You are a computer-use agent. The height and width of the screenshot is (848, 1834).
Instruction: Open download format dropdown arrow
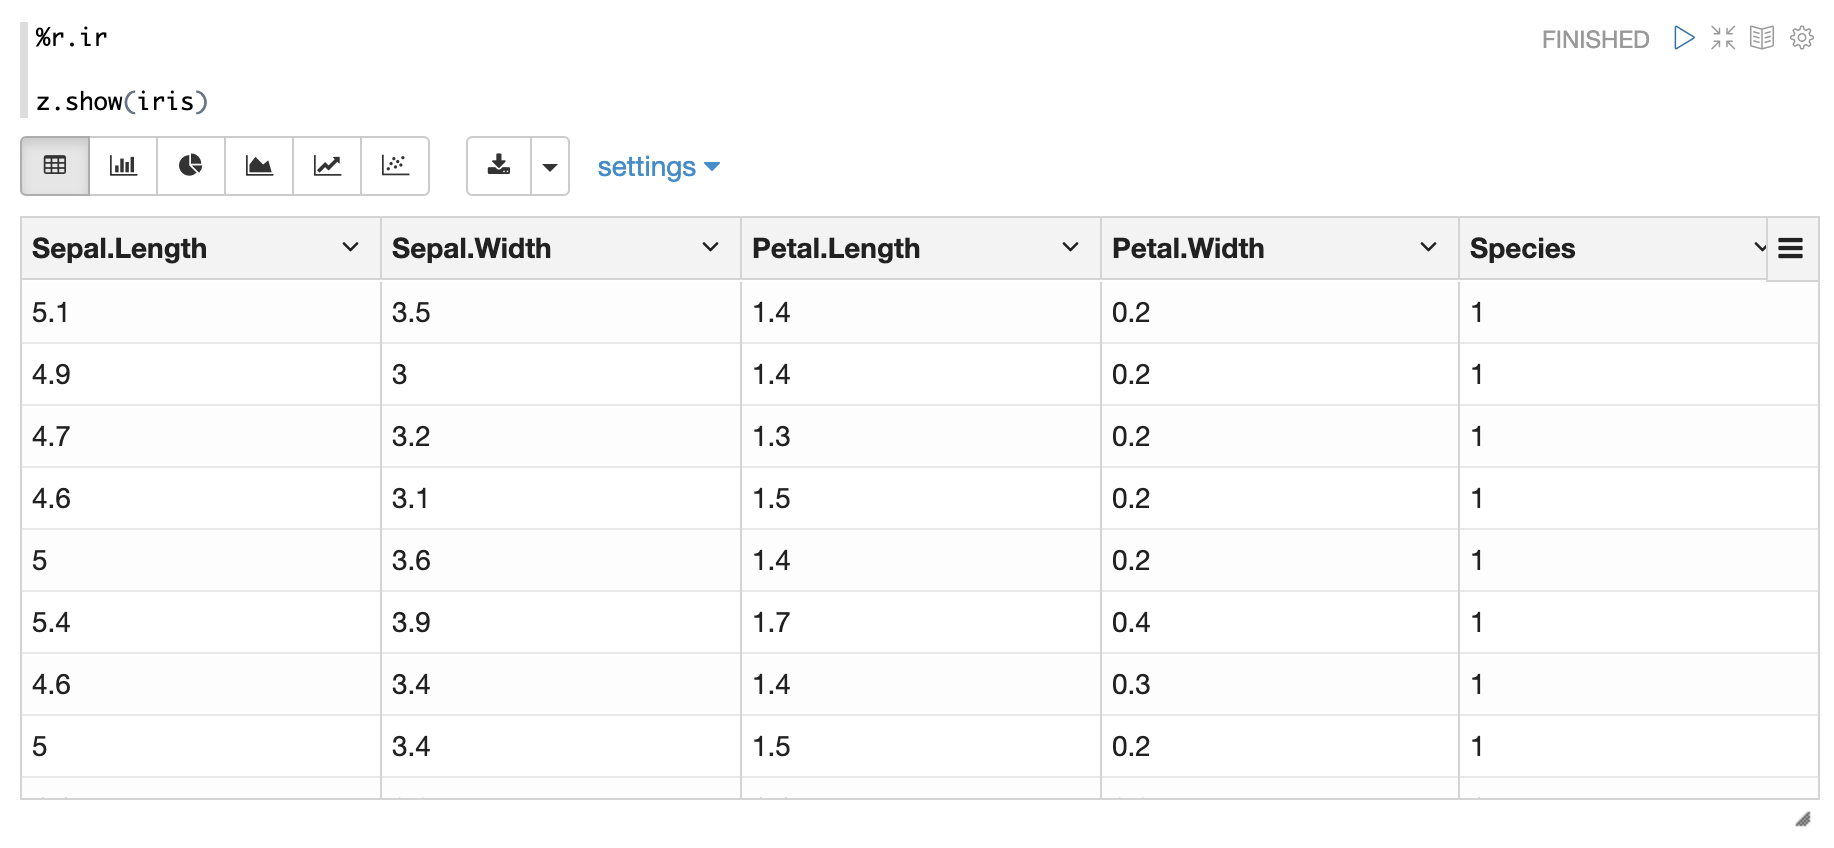(550, 166)
